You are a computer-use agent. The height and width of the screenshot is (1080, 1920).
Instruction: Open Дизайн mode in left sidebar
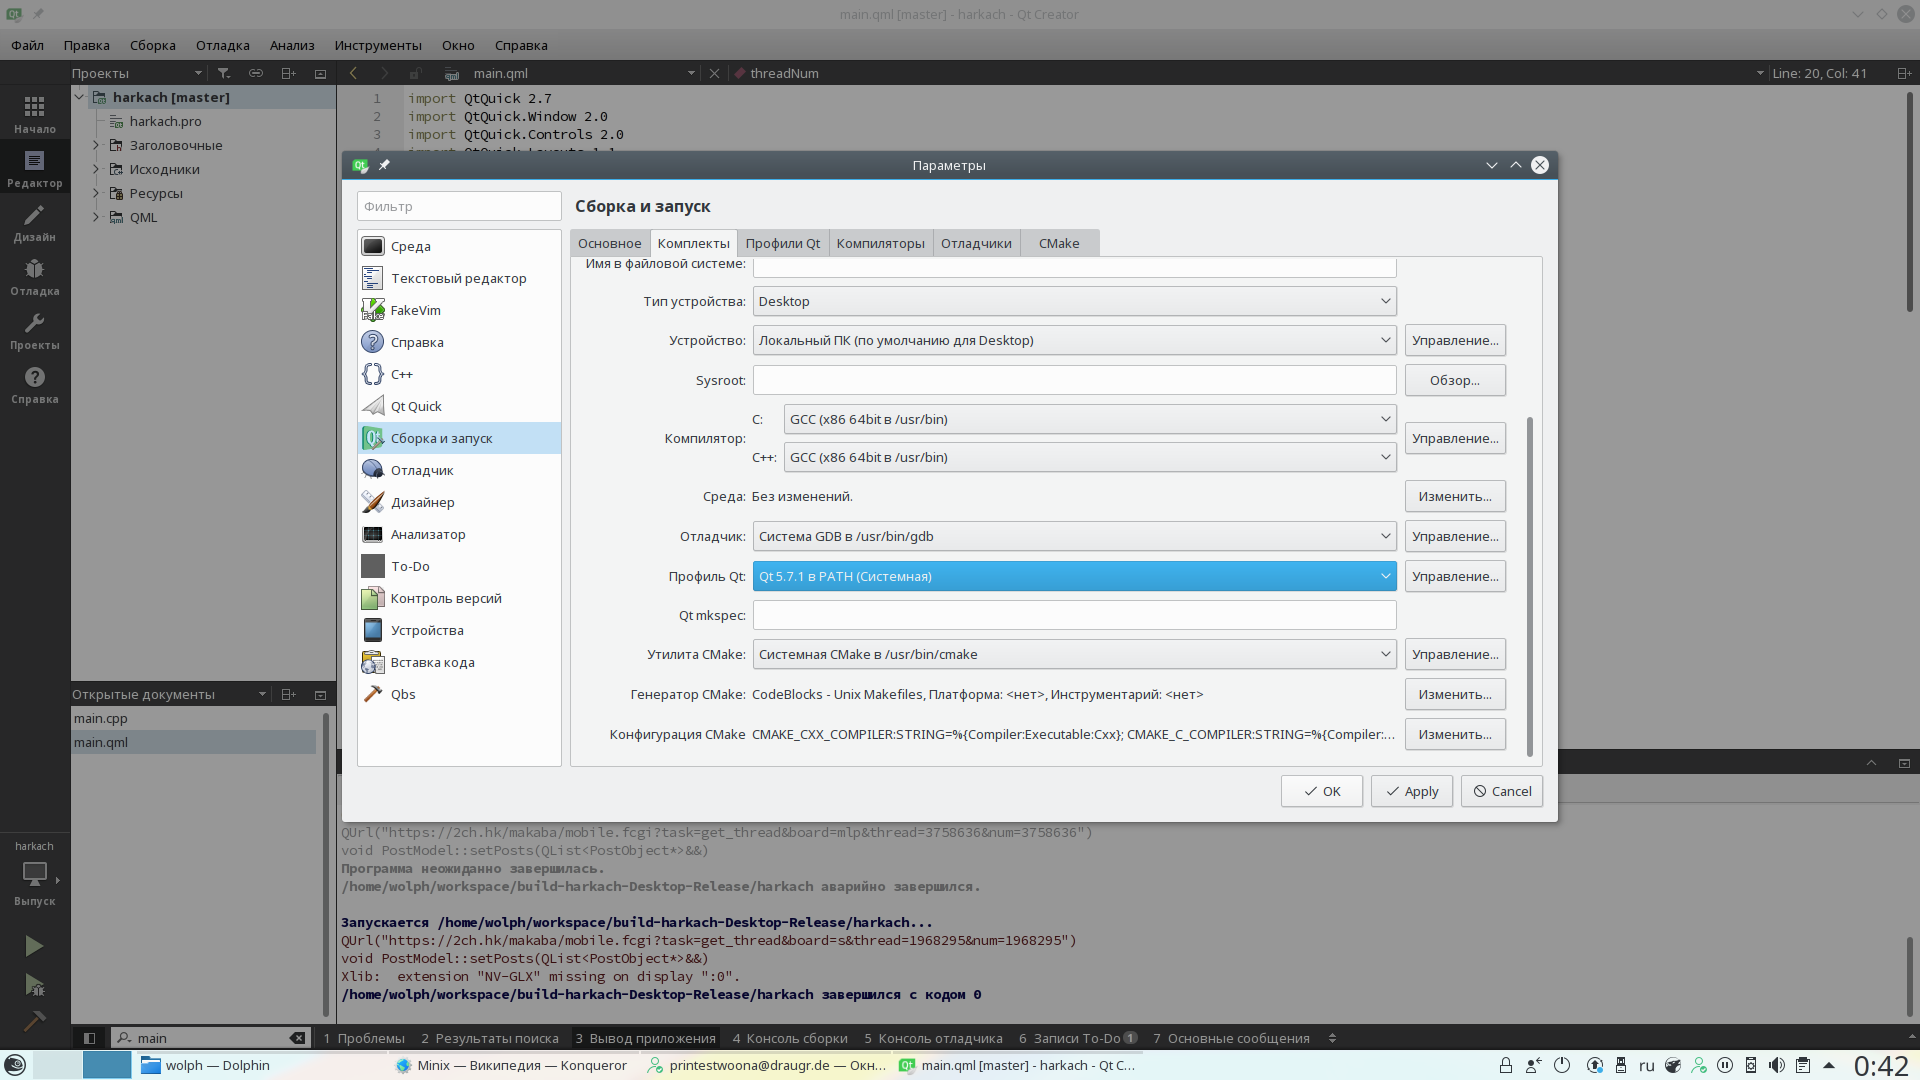[x=35, y=222]
